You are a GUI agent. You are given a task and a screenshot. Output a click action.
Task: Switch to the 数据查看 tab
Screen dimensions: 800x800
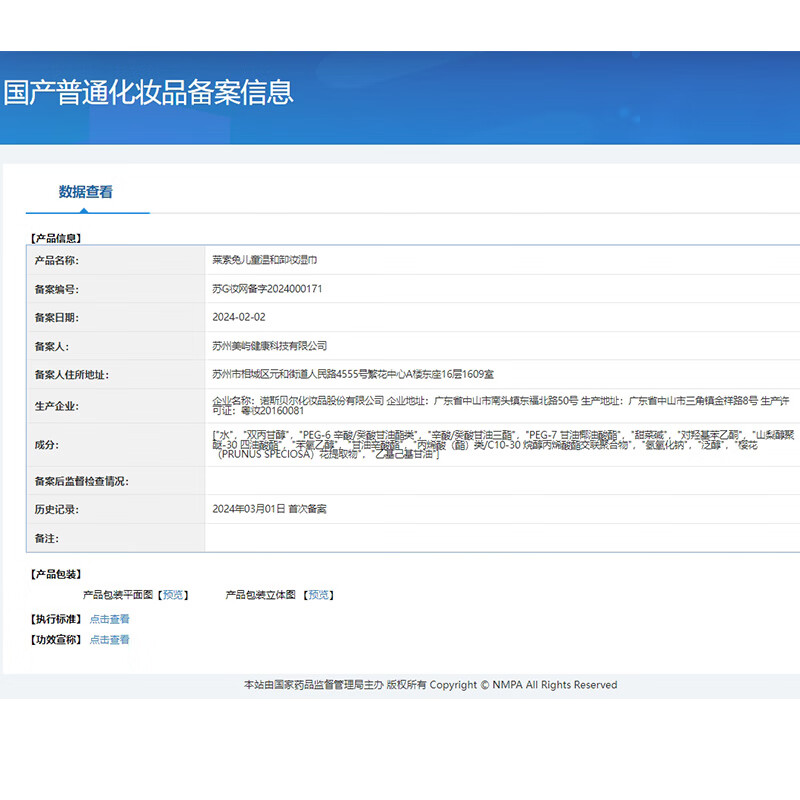(88, 191)
